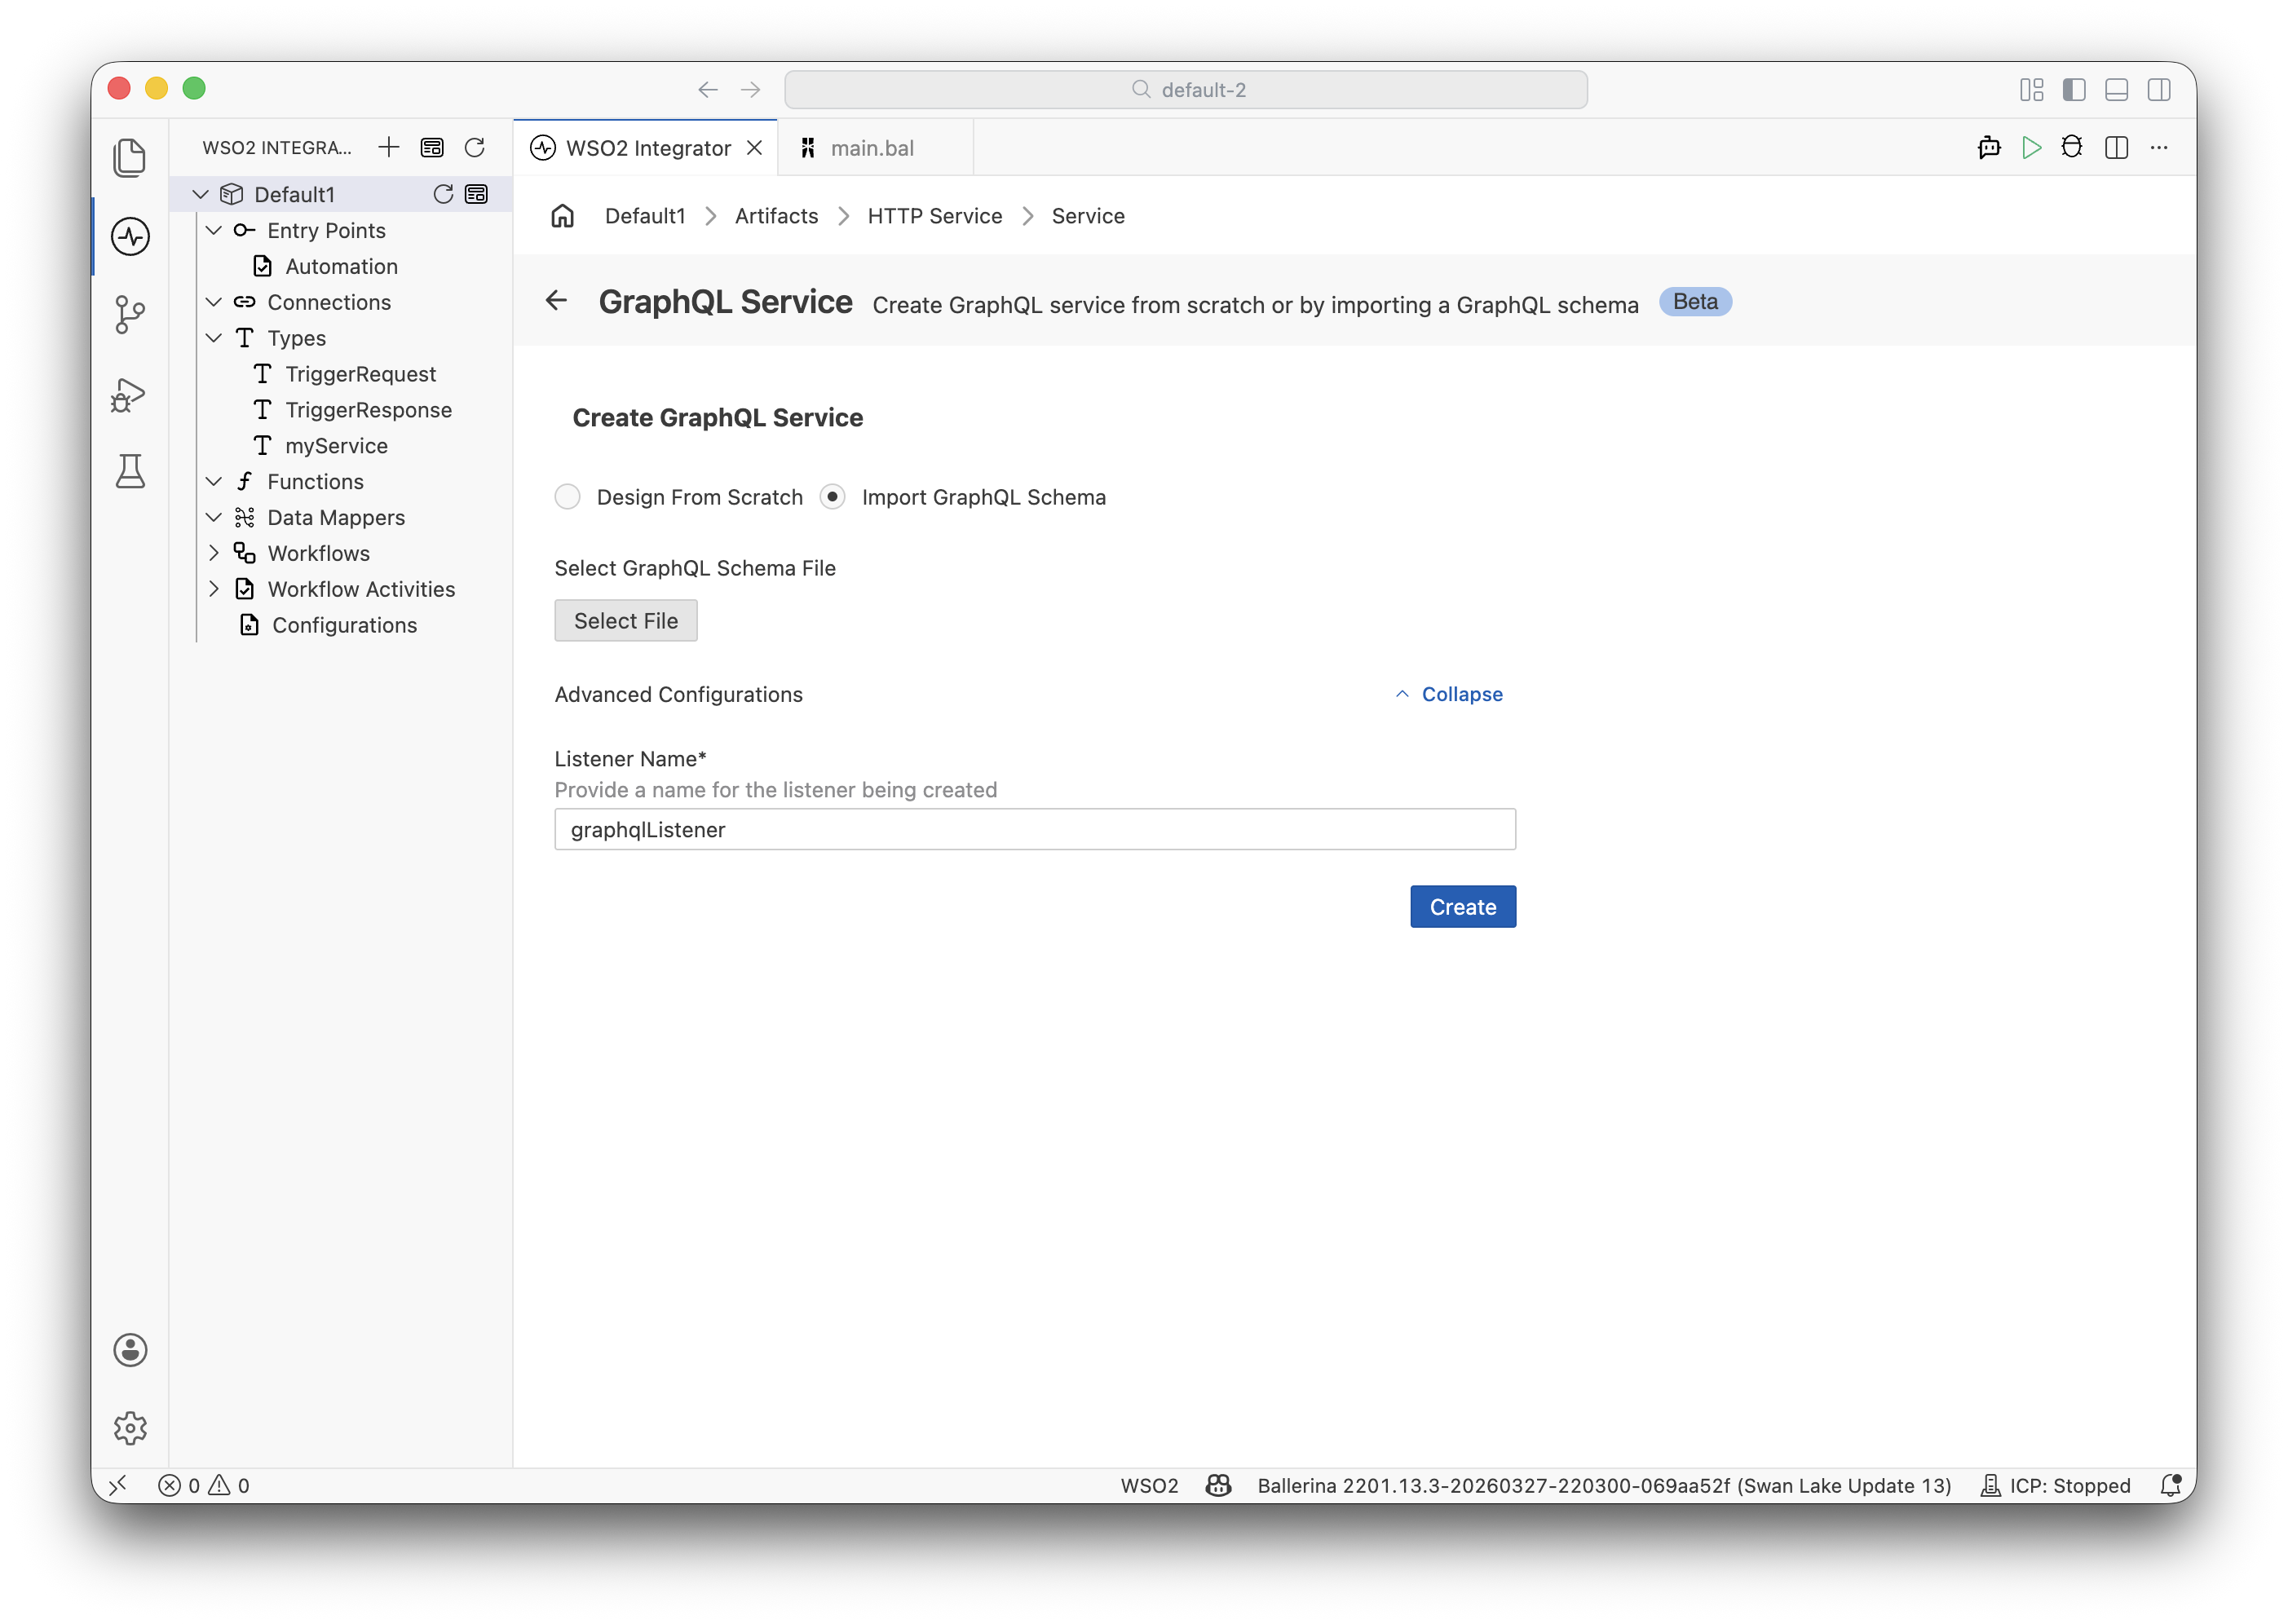Click Default1 in the breadcrumb

[645, 216]
